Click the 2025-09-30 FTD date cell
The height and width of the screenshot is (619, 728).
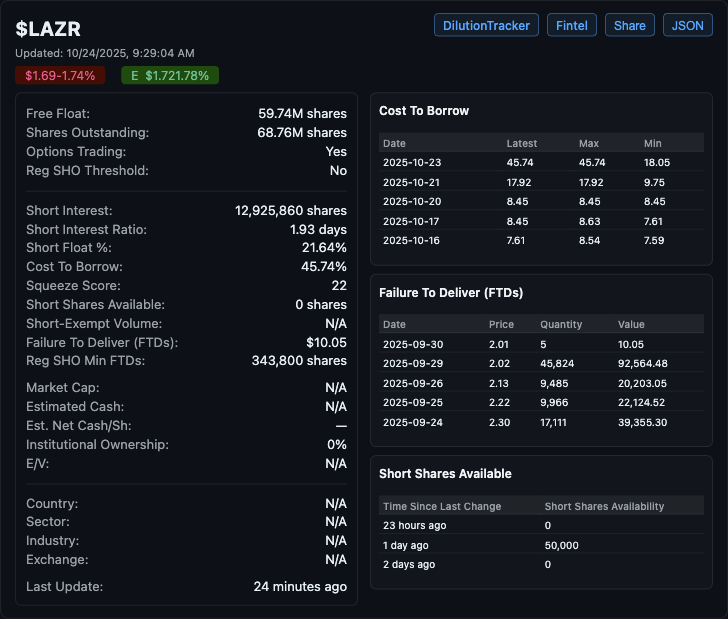(413, 345)
